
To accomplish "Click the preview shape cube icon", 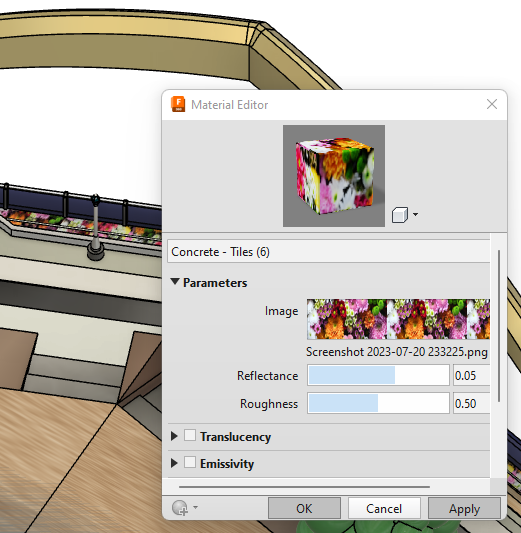I will tap(399, 215).
